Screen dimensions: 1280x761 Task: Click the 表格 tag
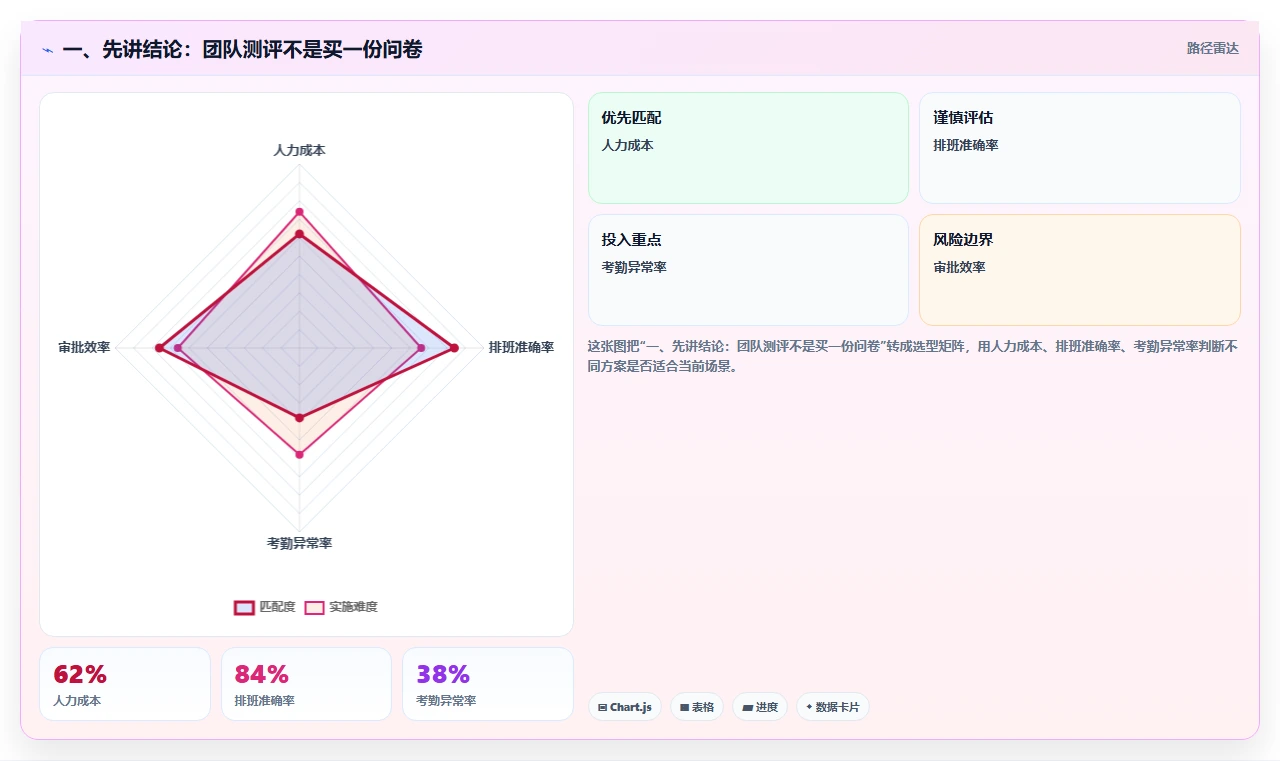[697, 707]
